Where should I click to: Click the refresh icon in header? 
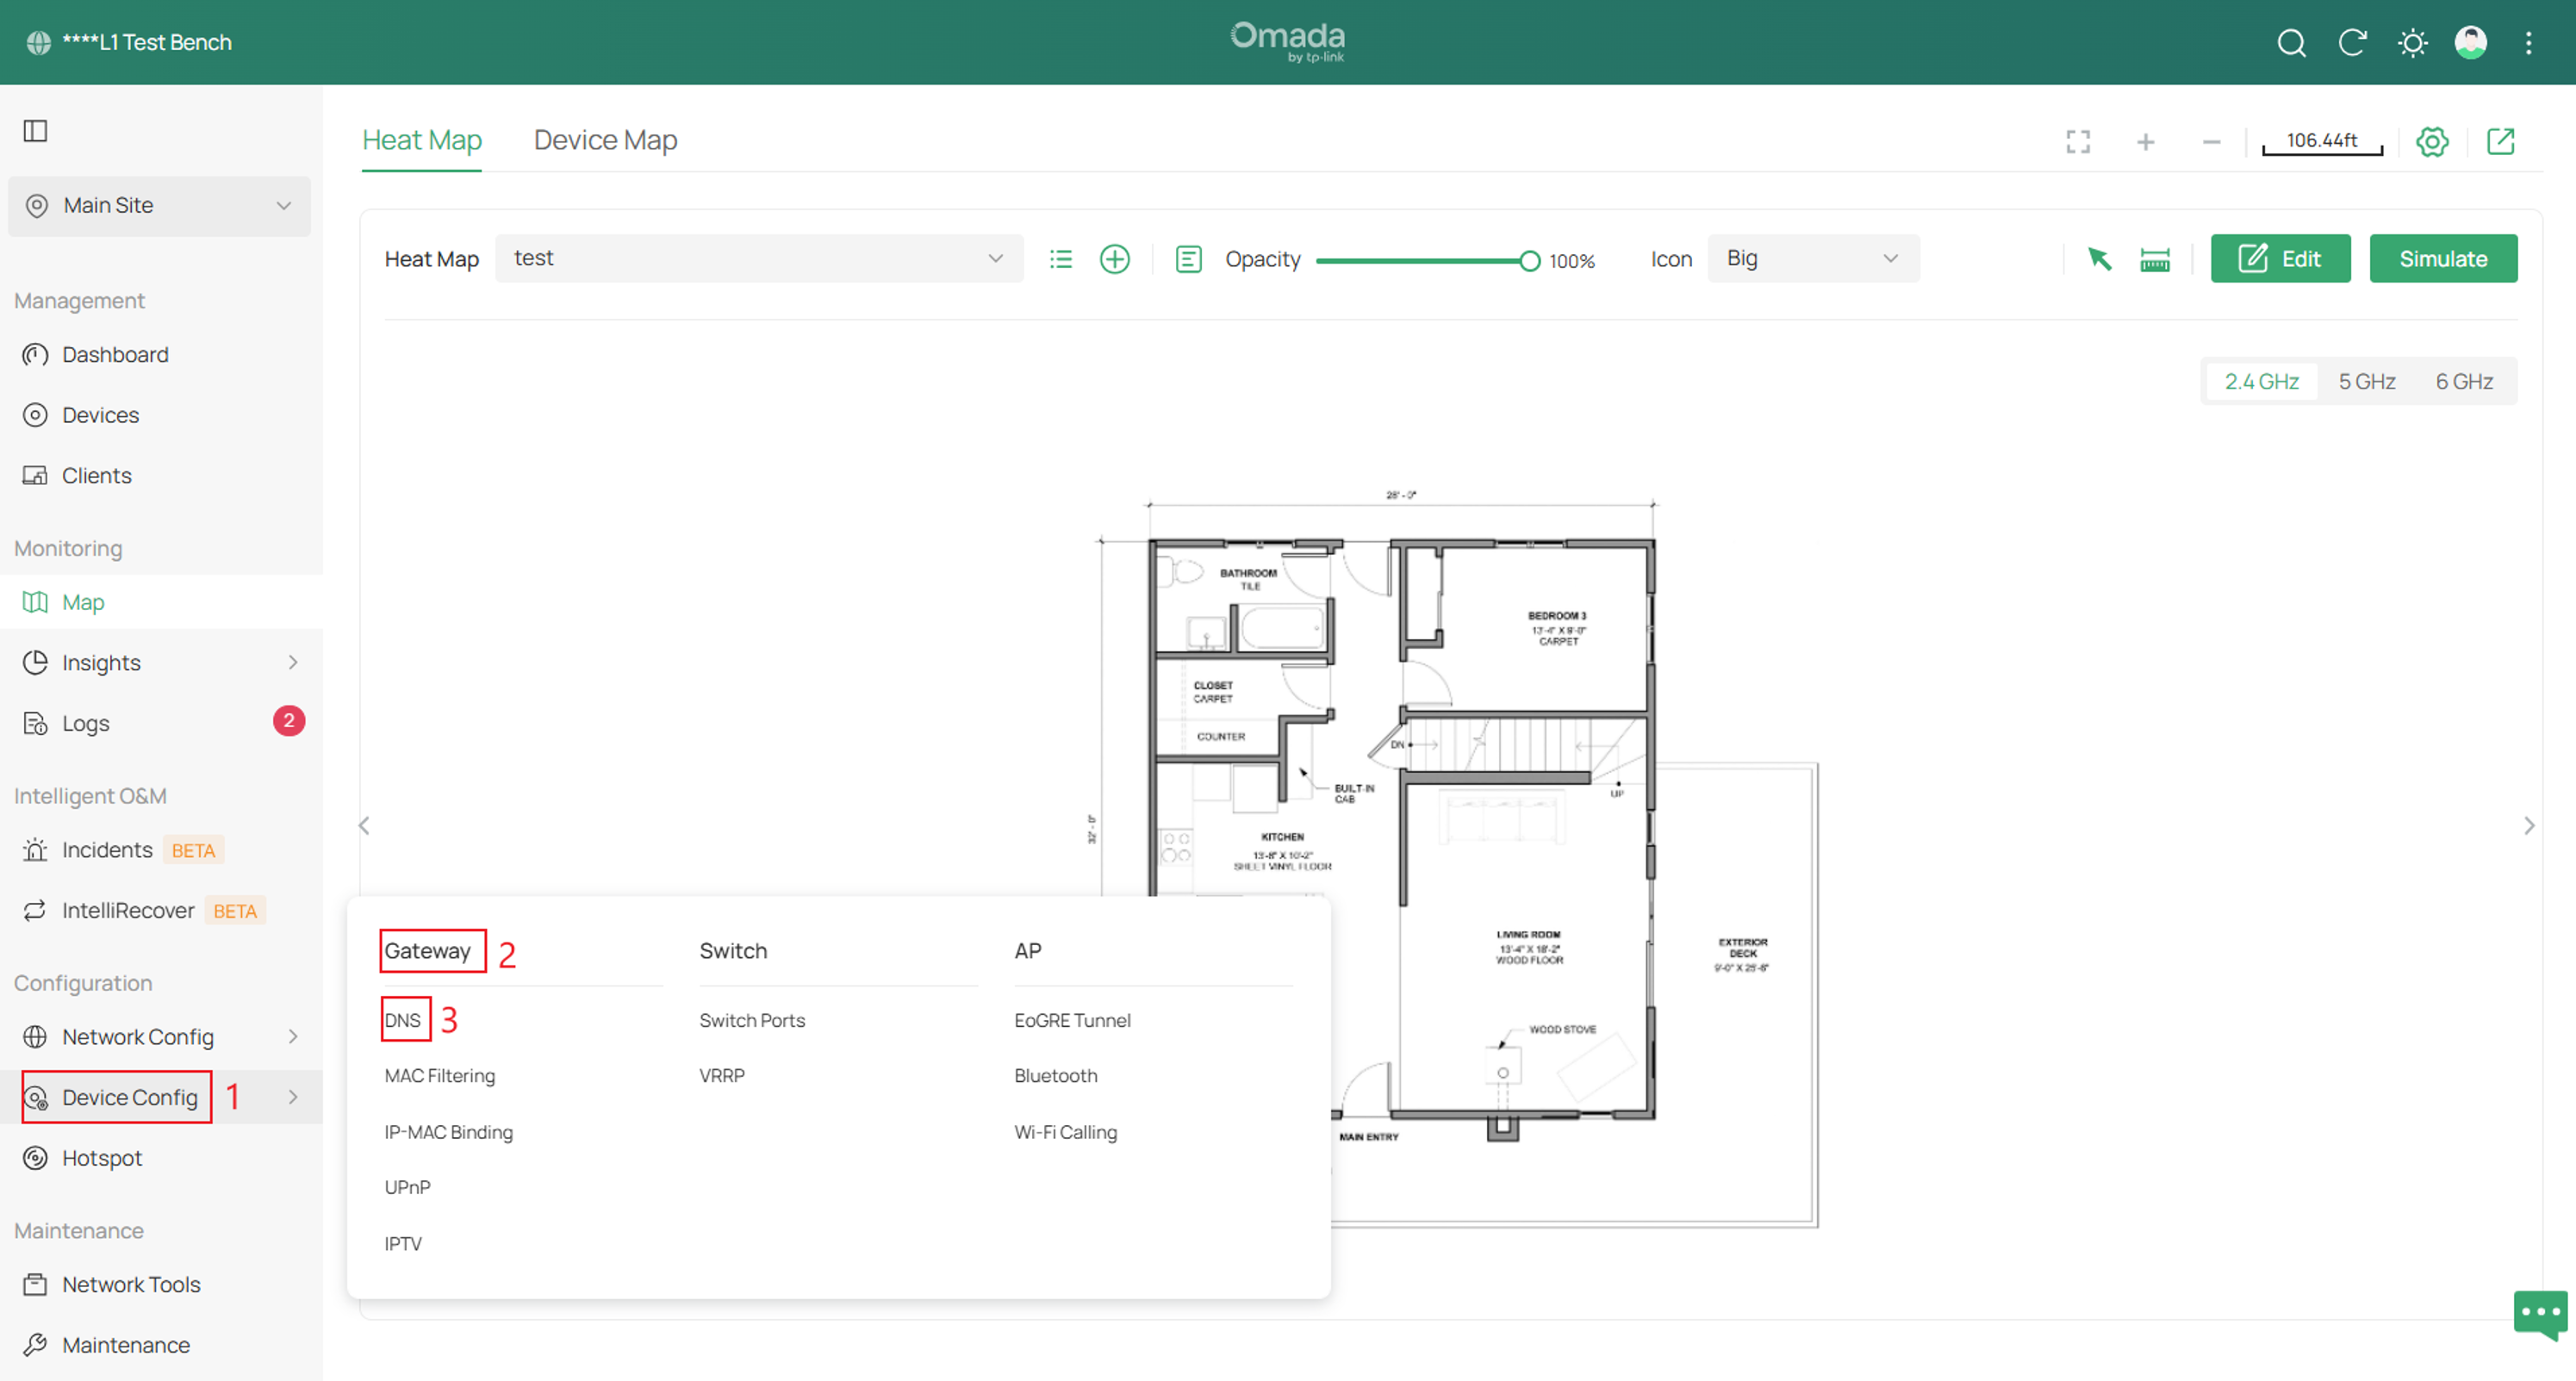(x=2352, y=43)
